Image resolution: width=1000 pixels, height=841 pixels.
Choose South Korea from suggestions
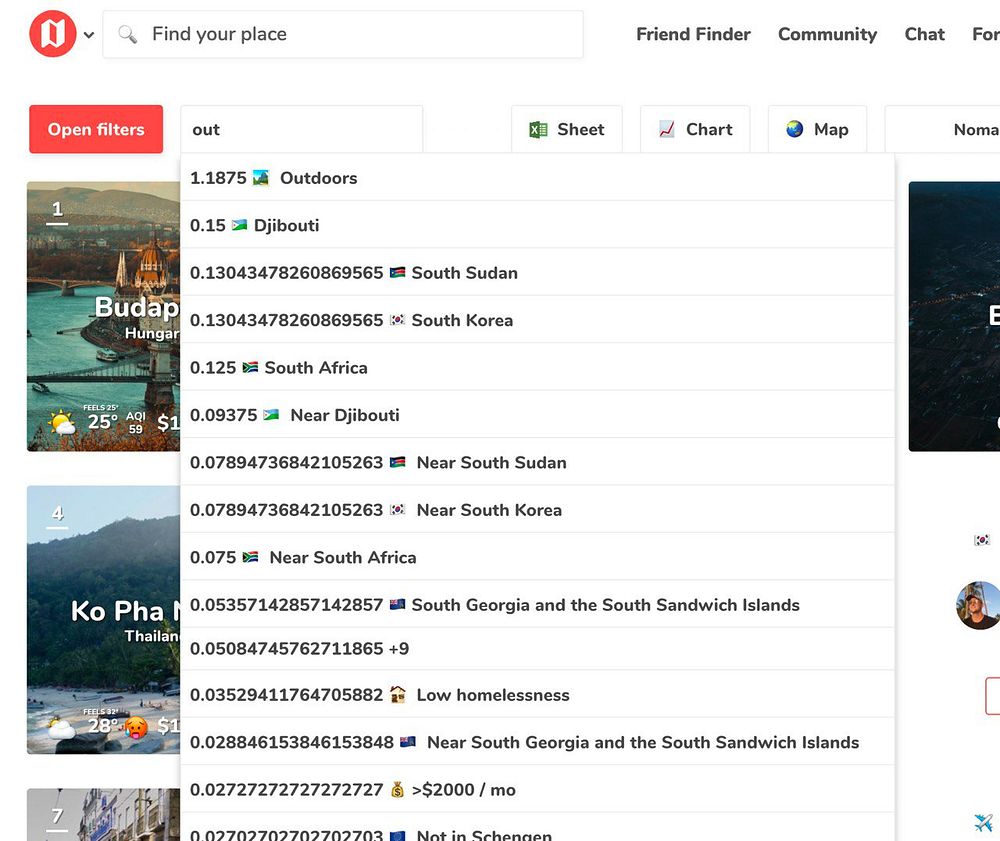click(537, 320)
